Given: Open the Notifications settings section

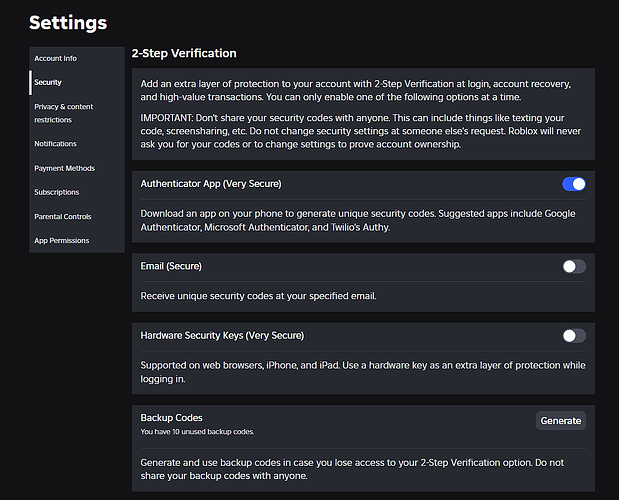Looking at the screenshot, I should pos(55,144).
